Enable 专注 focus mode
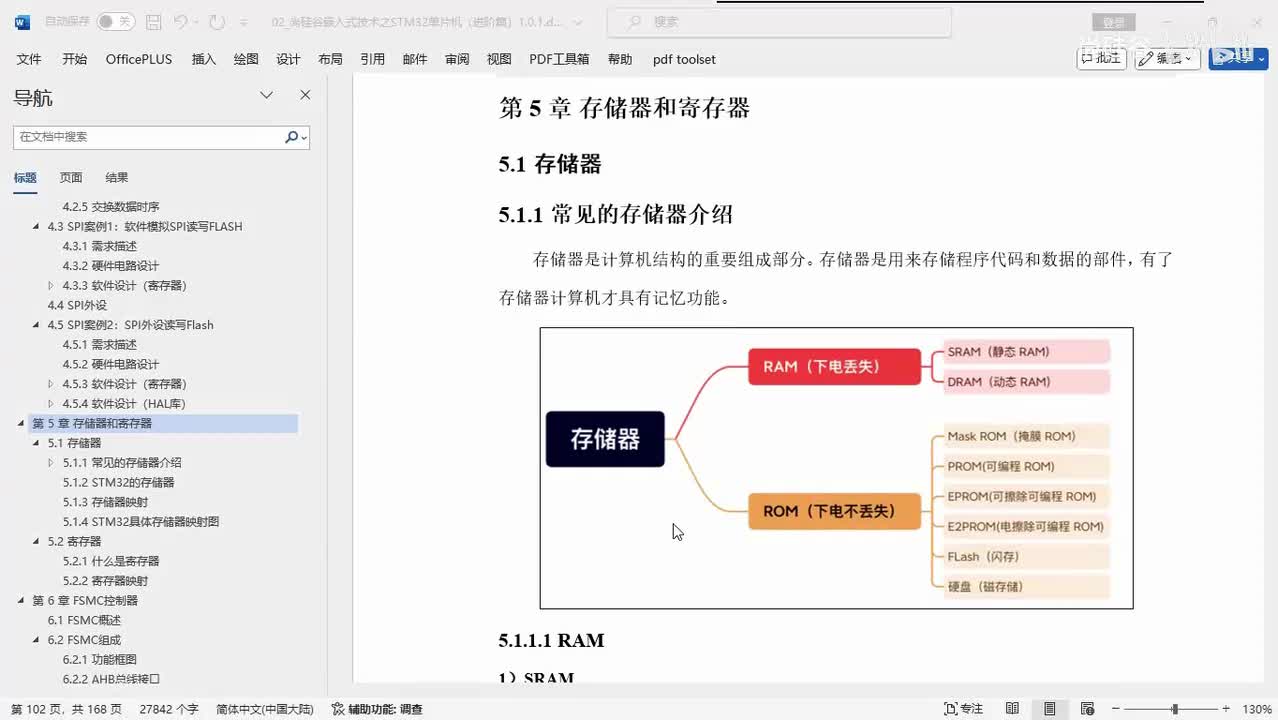Image resolution: width=1278 pixels, height=720 pixels. 964,709
